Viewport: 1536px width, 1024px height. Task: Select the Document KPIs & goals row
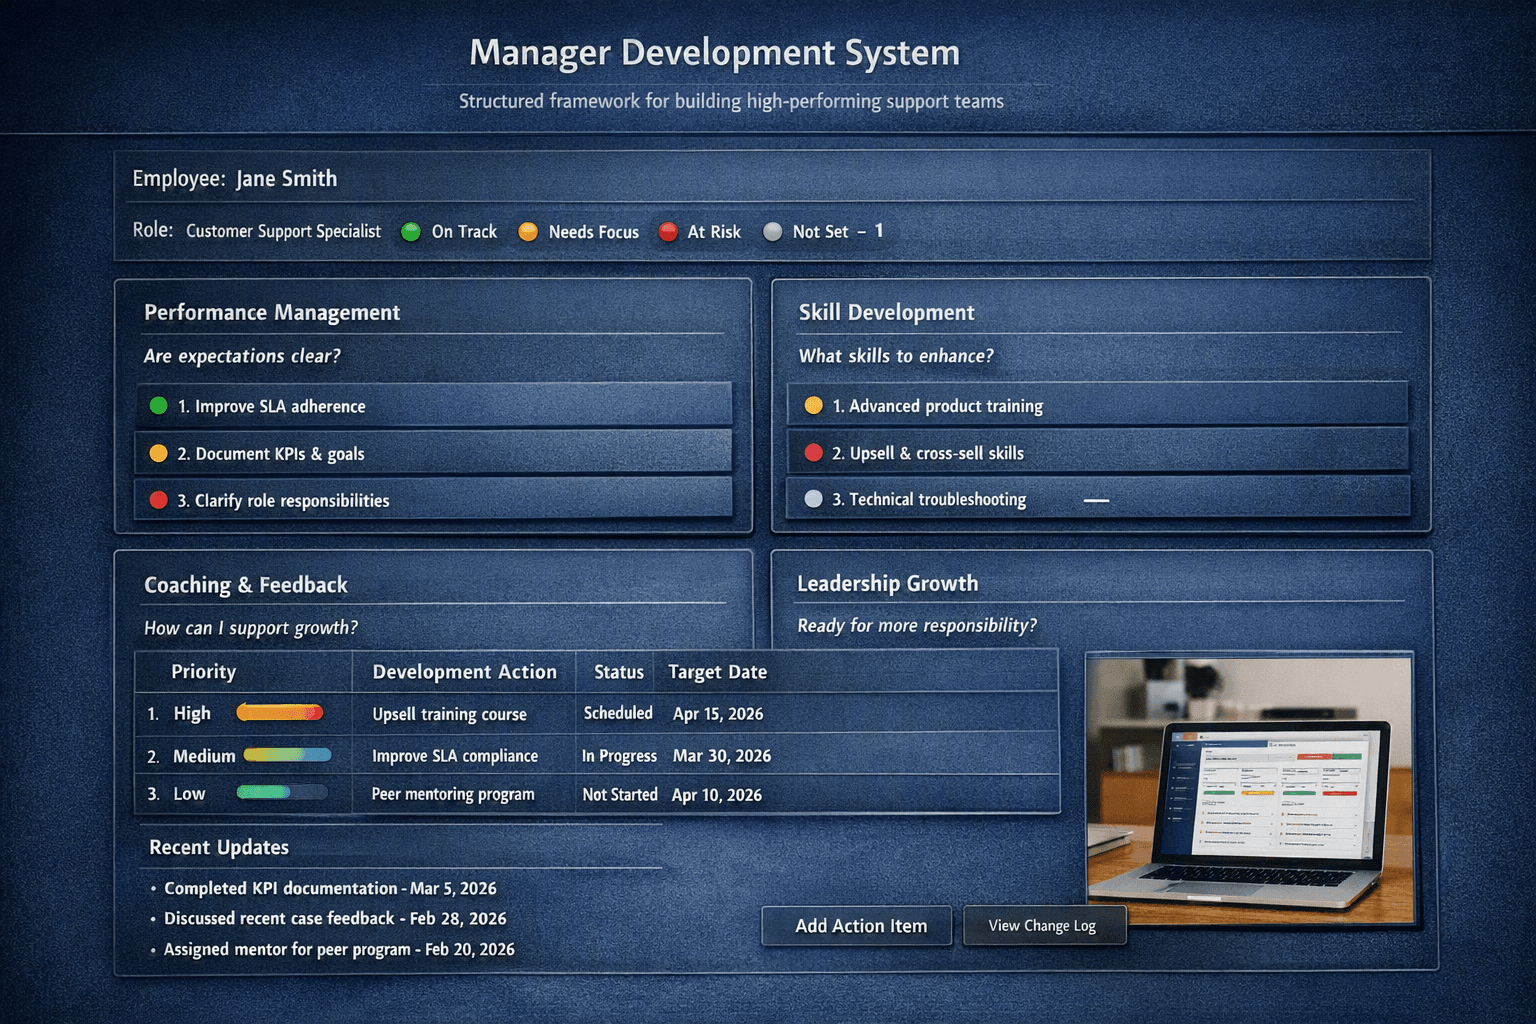(434, 452)
